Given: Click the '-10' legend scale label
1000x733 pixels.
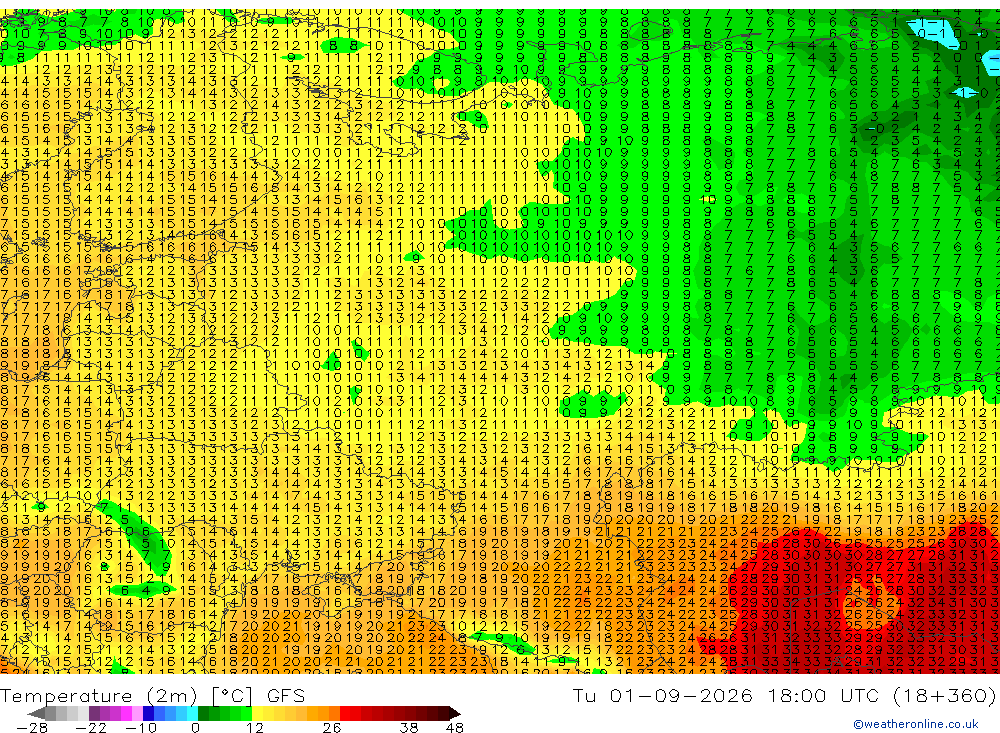Looking at the screenshot, I should click(141, 727).
